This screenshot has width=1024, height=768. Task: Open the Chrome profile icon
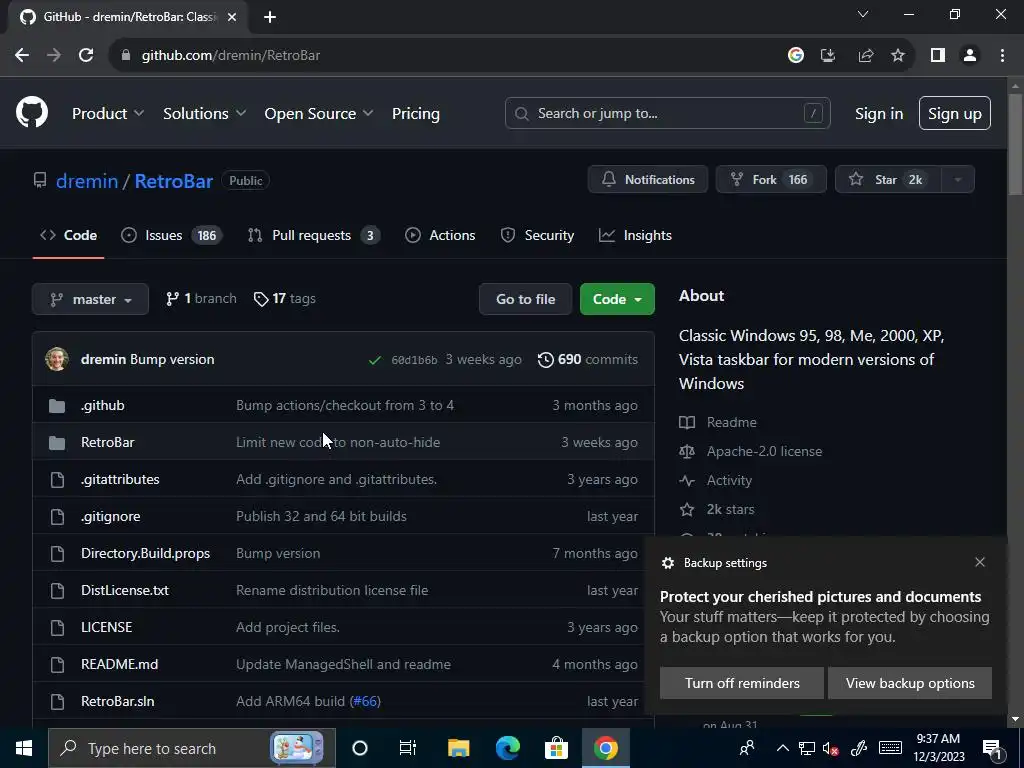(x=970, y=56)
